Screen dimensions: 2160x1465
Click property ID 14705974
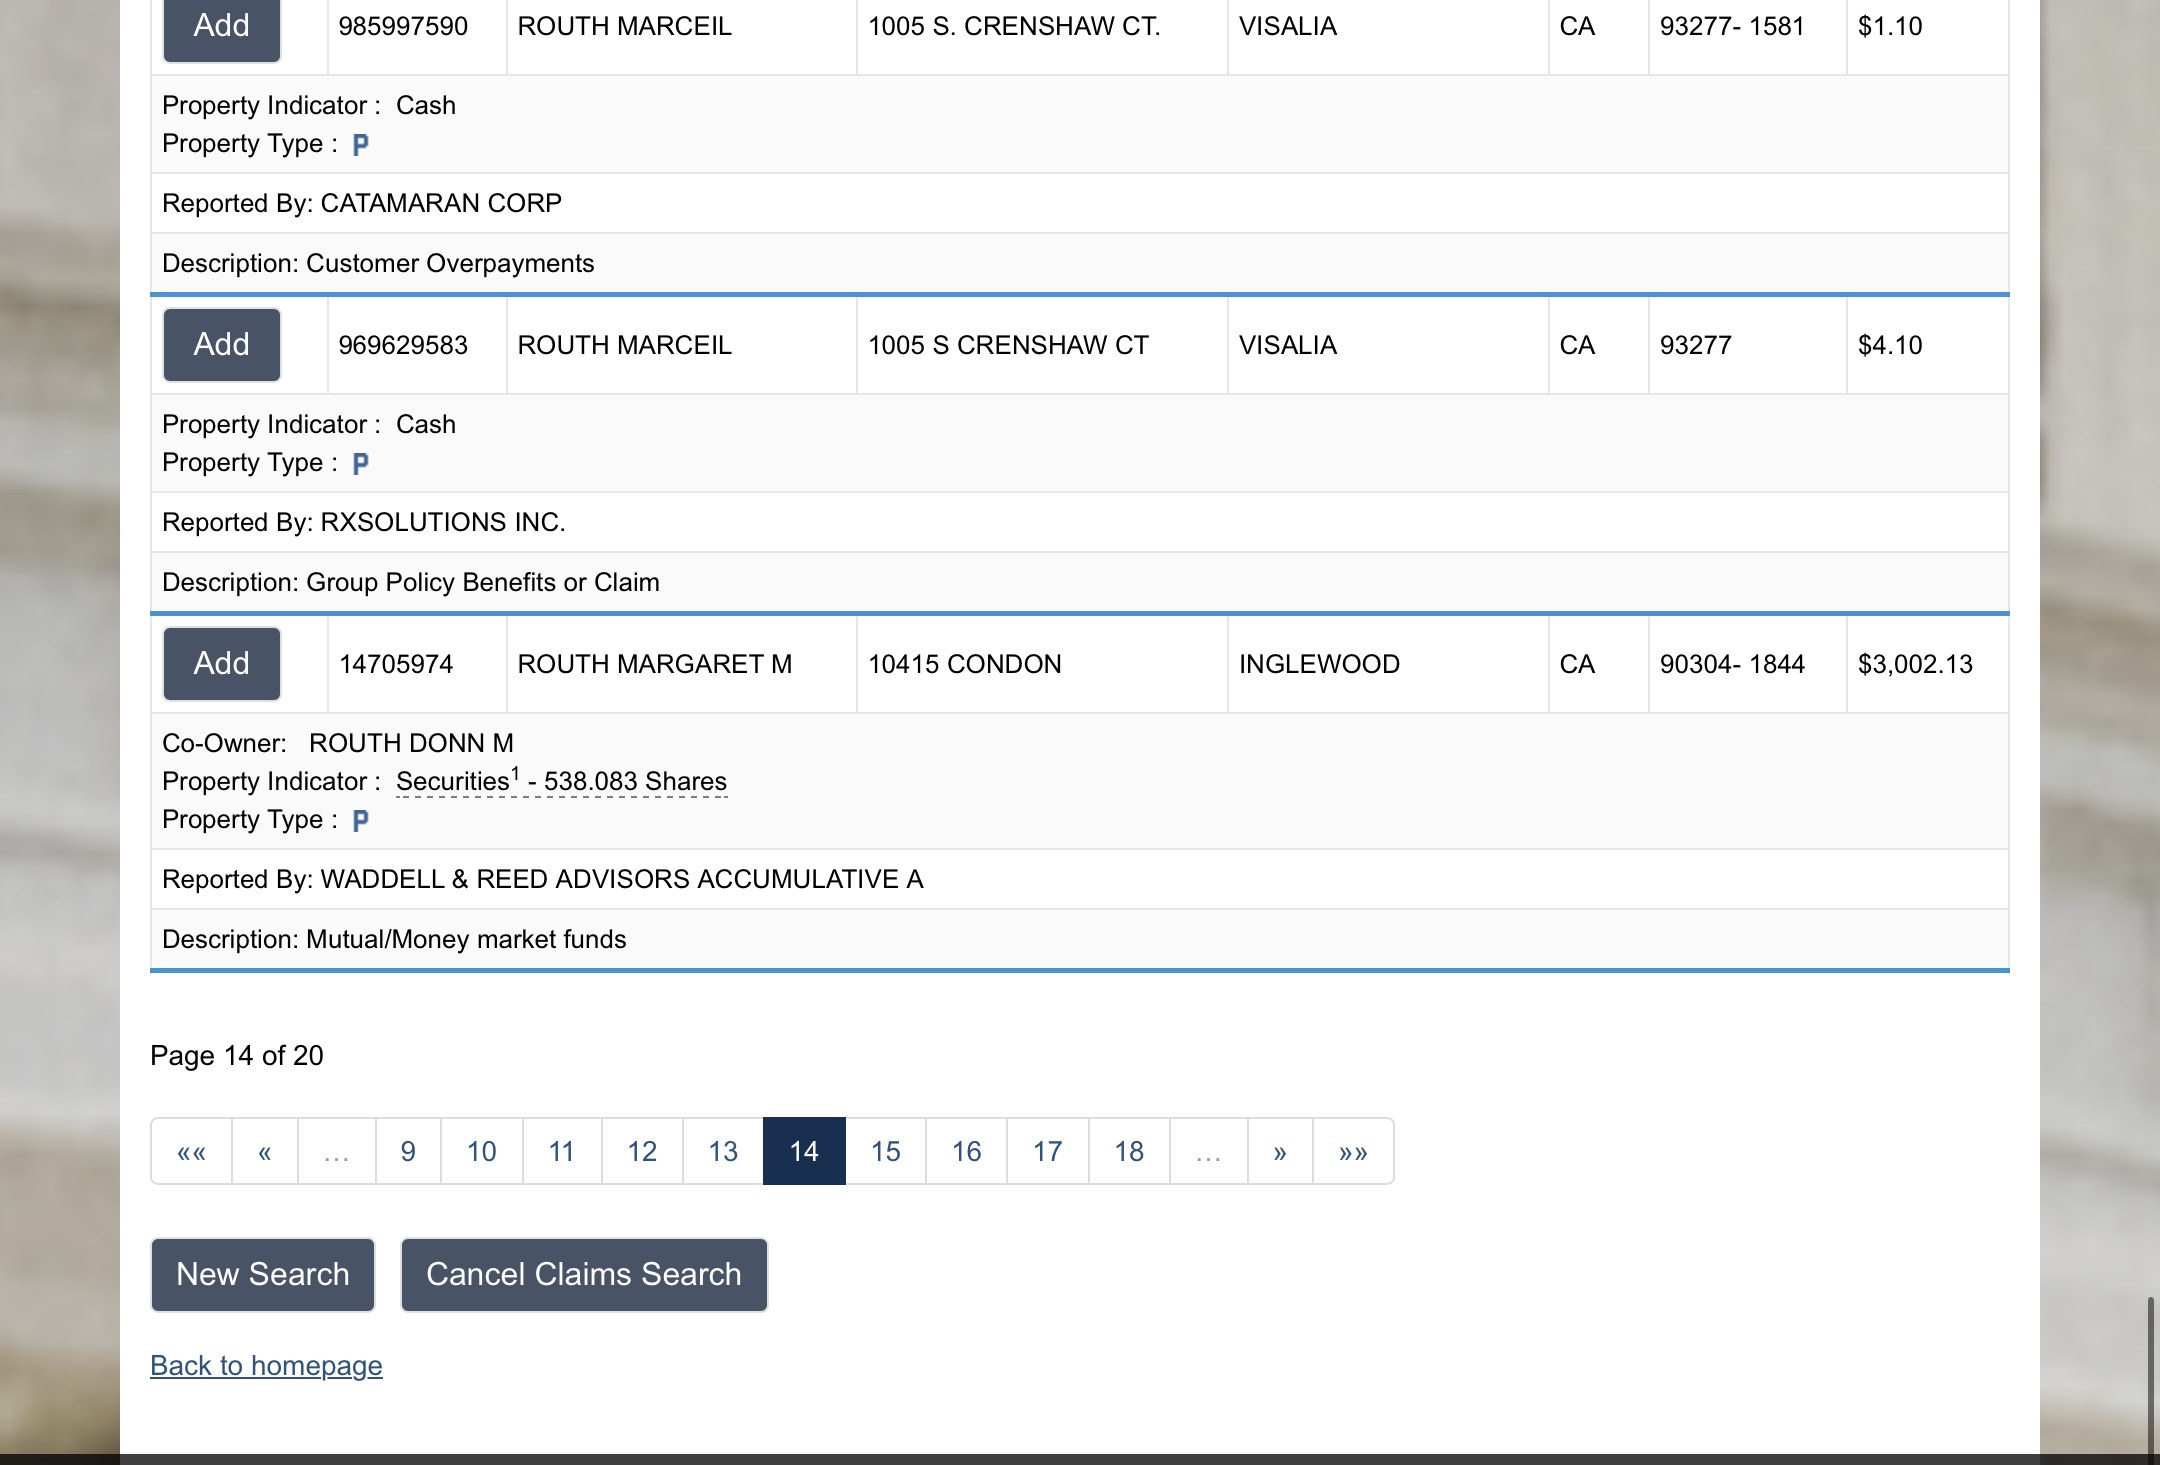[x=396, y=664]
